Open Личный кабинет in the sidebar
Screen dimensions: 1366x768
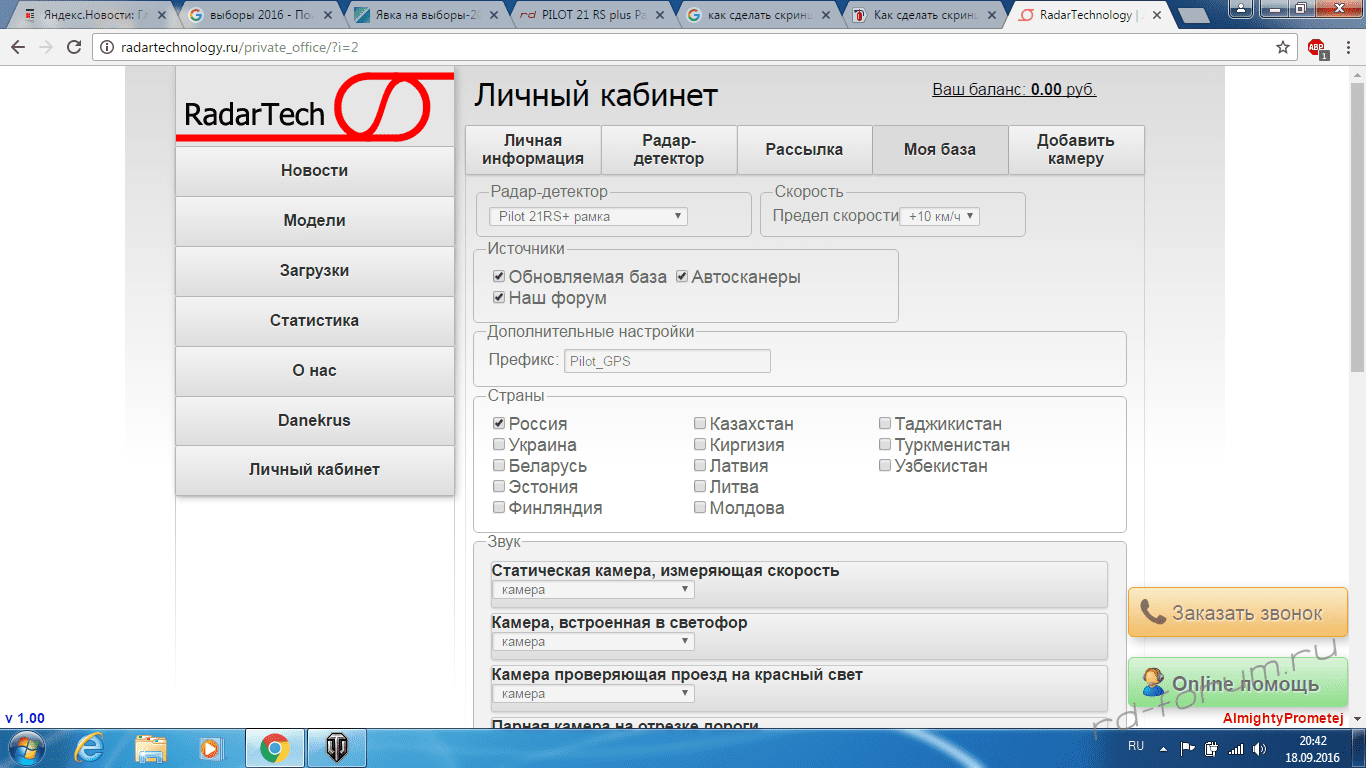pos(314,469)
